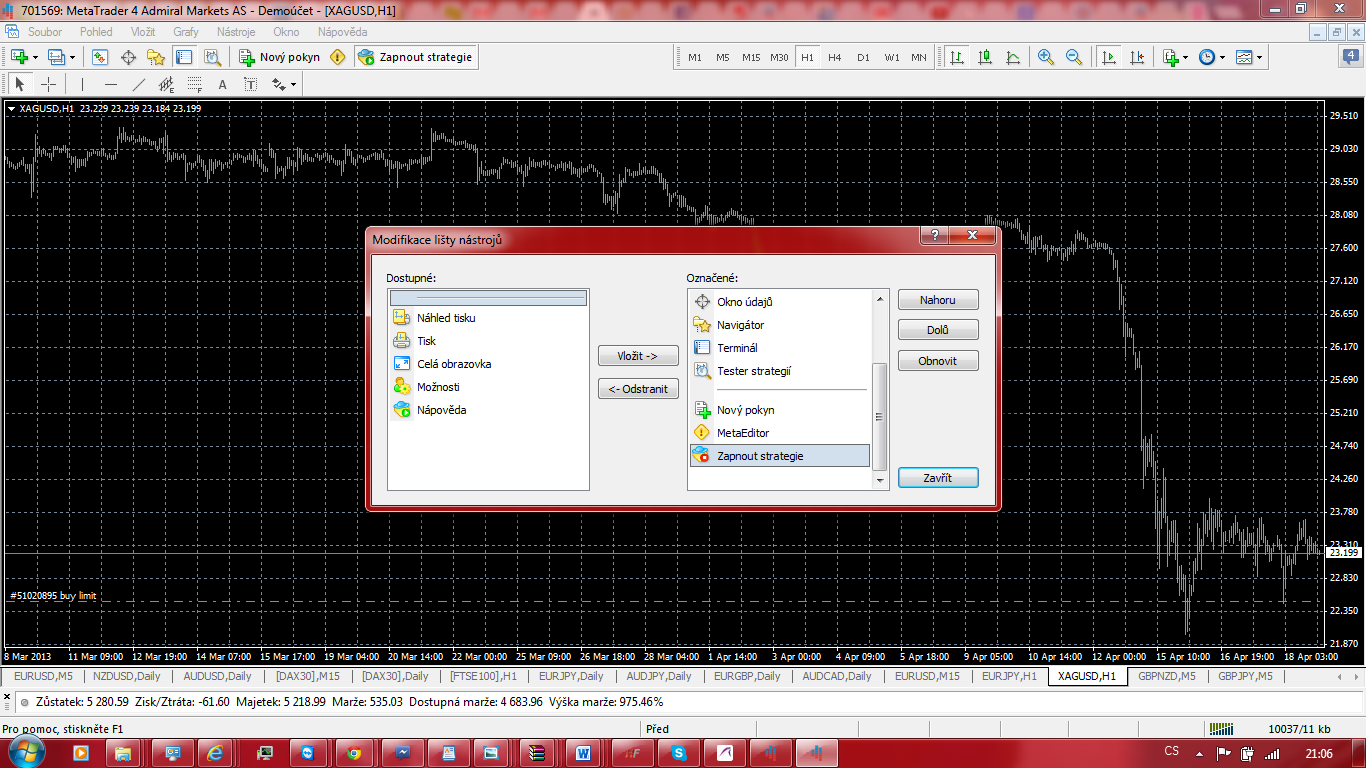
Task: Open Strategy Tester toolbar icon
Action: coord(212,57)
